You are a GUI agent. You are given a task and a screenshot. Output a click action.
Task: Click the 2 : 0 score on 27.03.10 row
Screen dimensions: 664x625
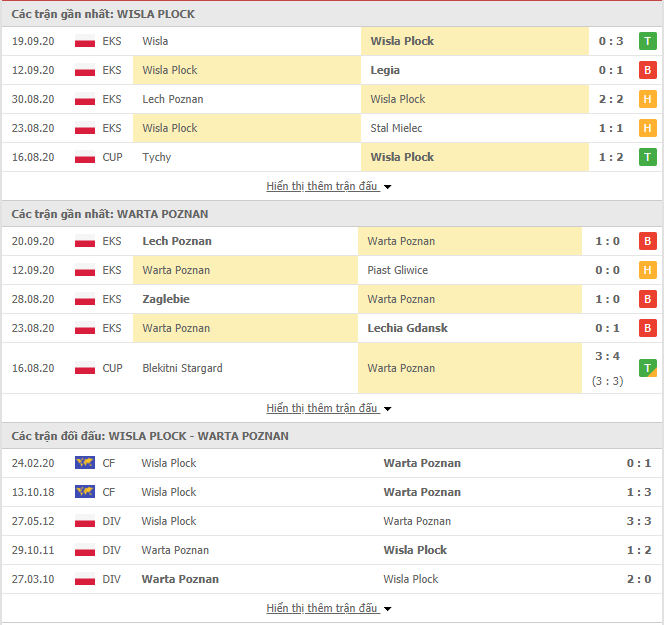639,579
